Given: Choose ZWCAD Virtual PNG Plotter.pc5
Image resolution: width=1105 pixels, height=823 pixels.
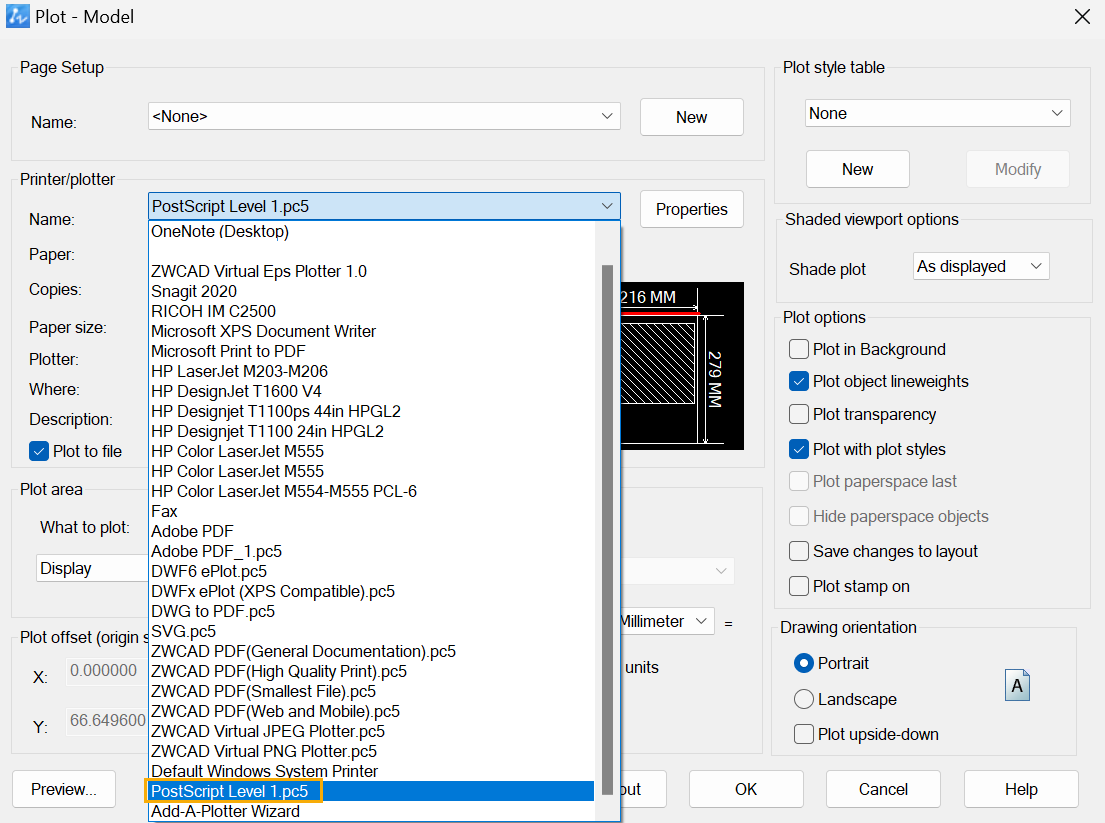Looking at the screenshot, I should tap(372, 751).
